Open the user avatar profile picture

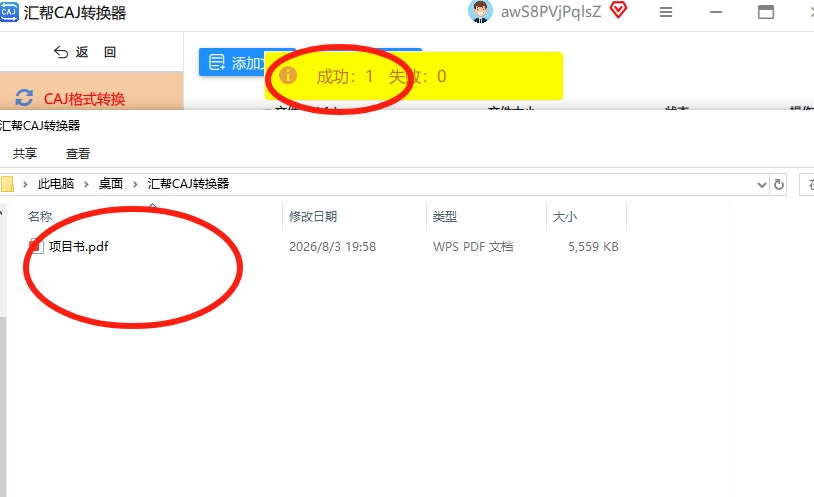480,12
